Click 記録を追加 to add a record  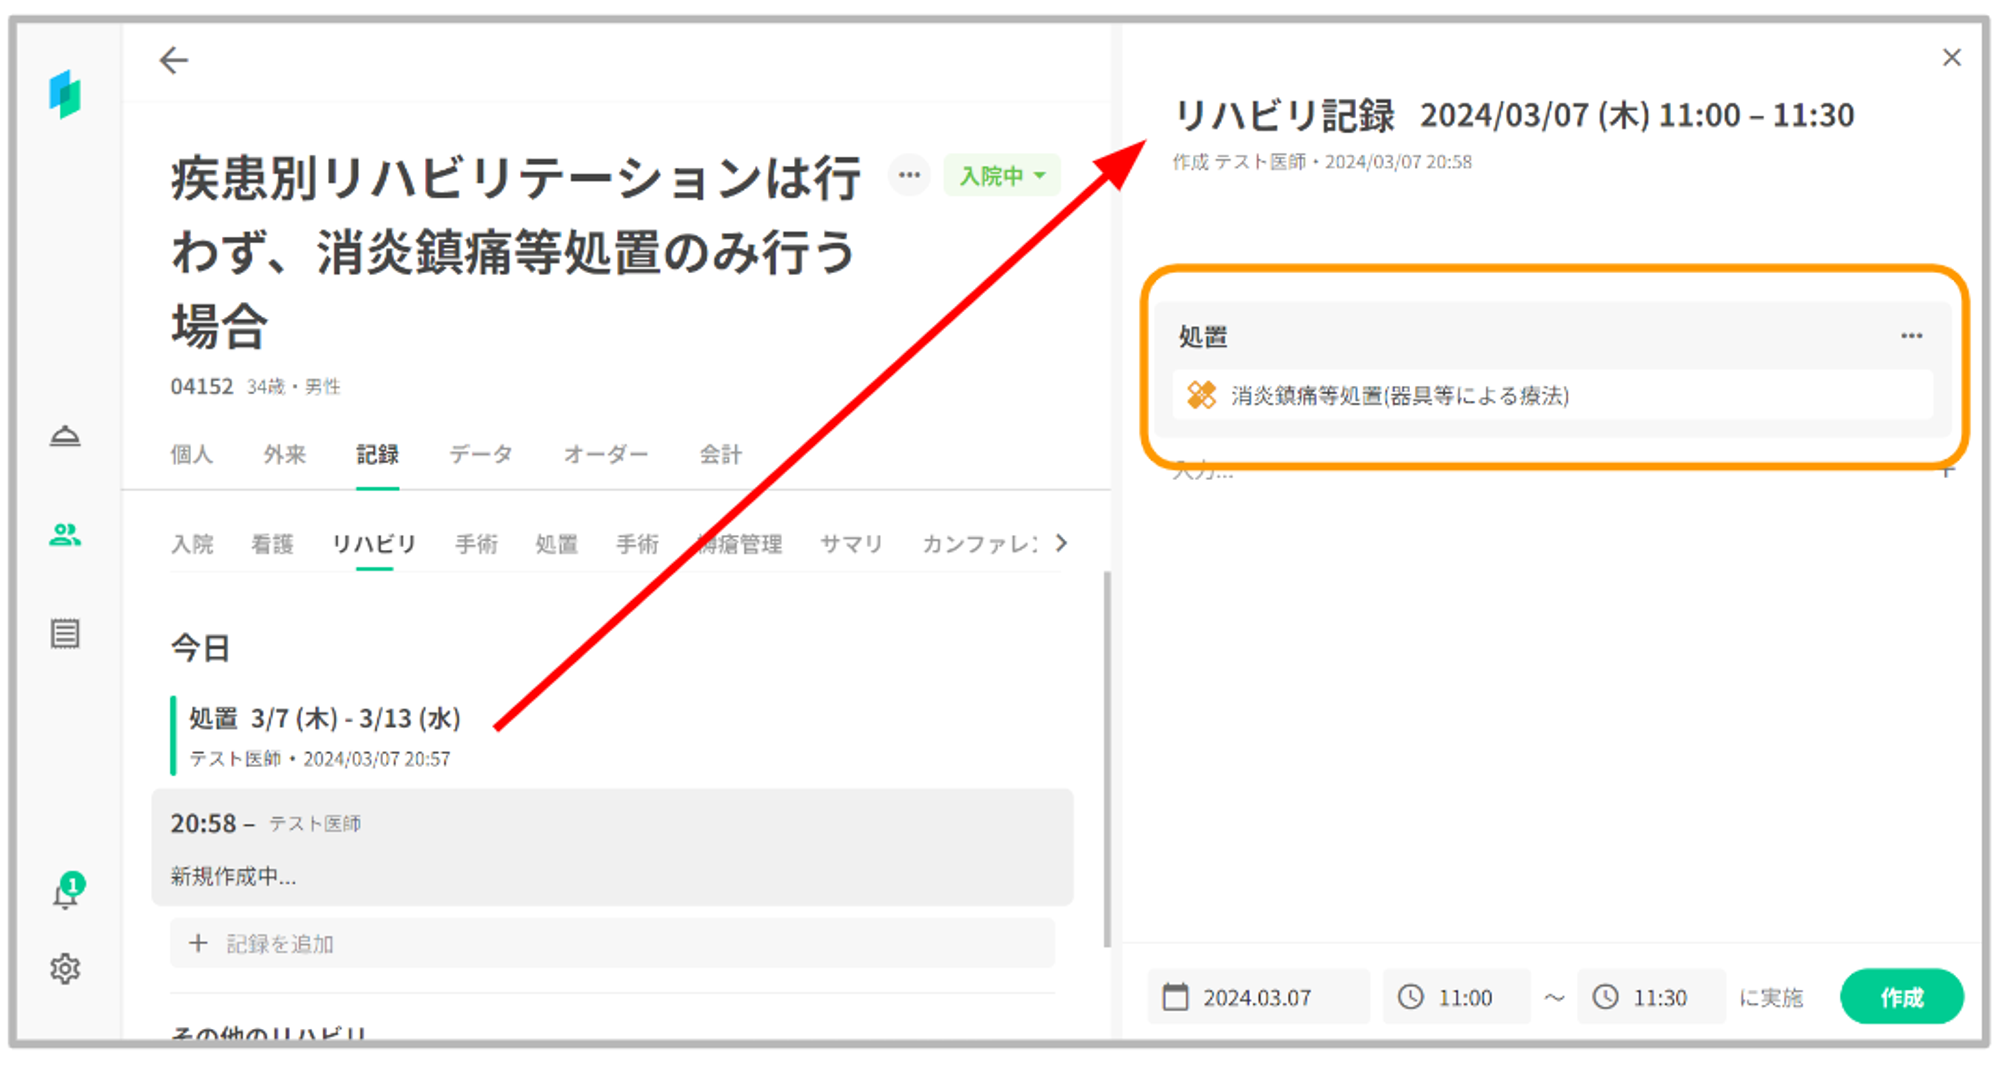(x=612, y=943)
